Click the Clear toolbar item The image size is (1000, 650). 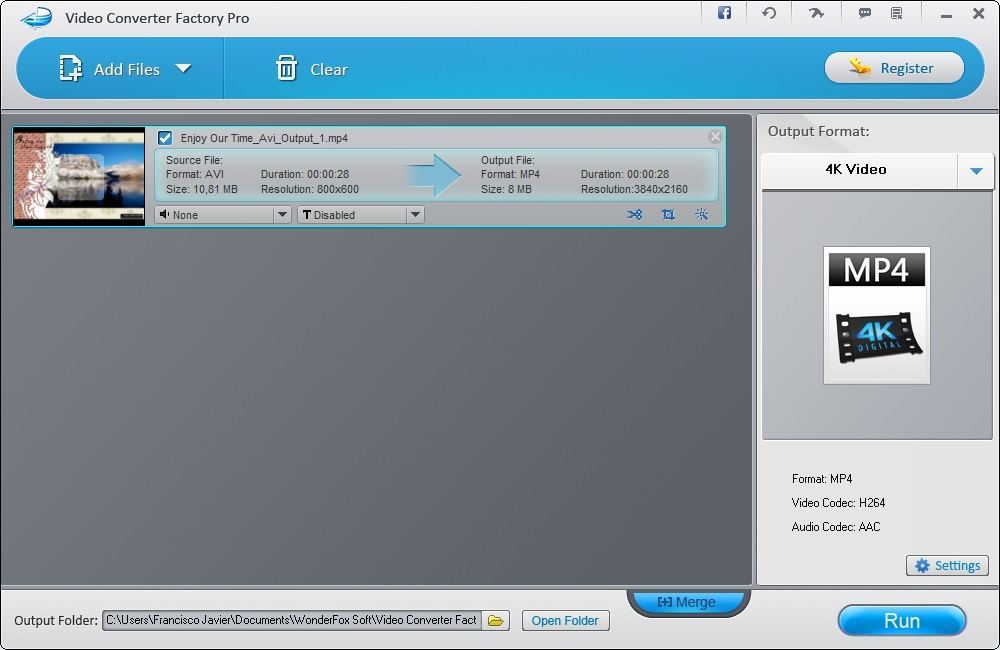pos(310,69)
